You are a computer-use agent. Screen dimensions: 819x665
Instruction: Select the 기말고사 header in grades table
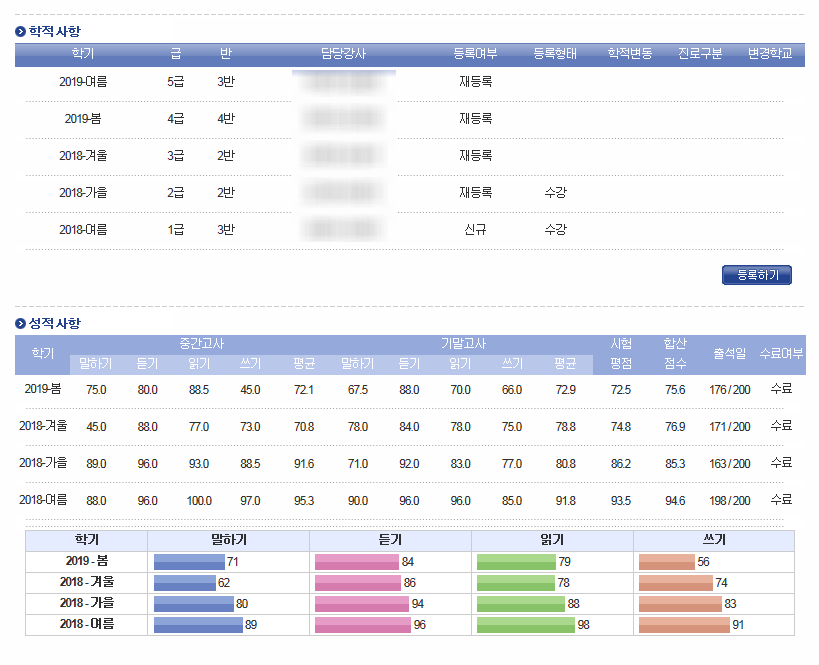tap(464, 344)
